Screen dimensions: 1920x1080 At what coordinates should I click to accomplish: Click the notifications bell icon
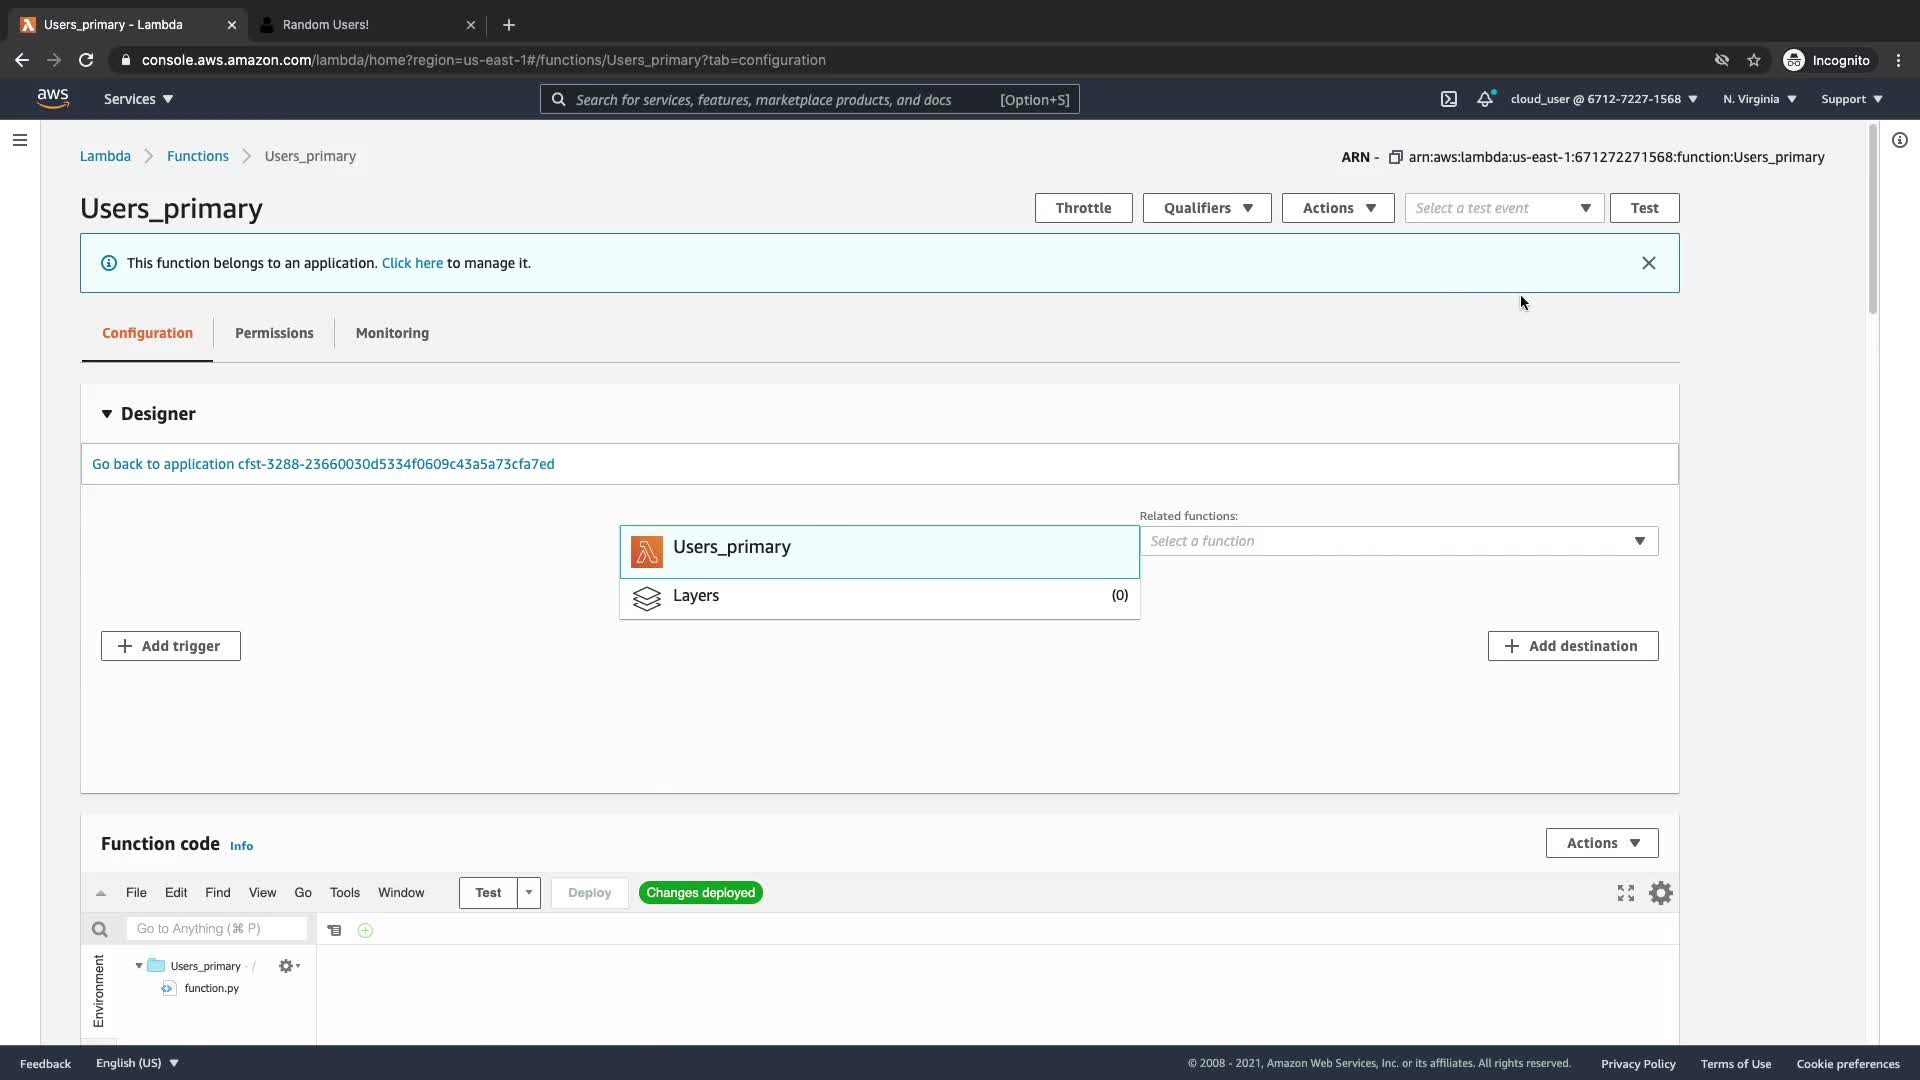[1485, 99]
